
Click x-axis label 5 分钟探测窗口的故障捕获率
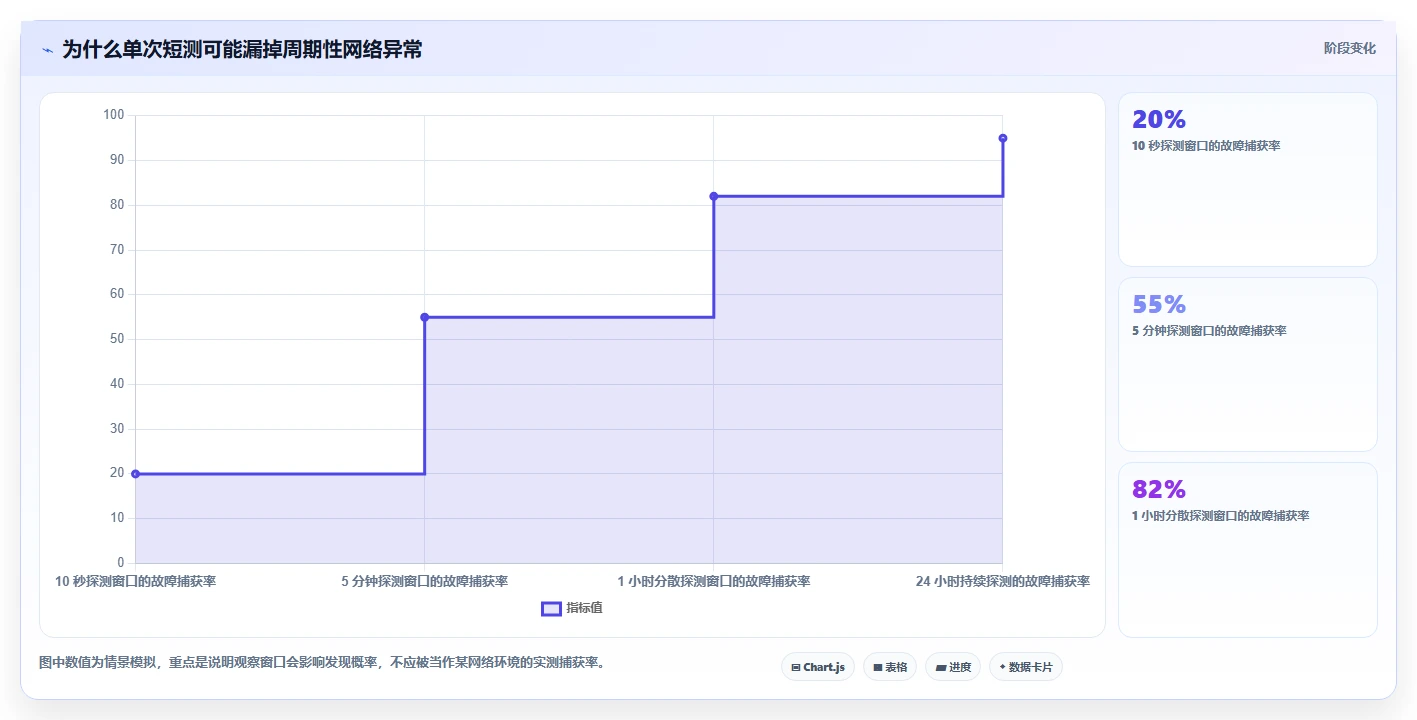coord(425,581)
